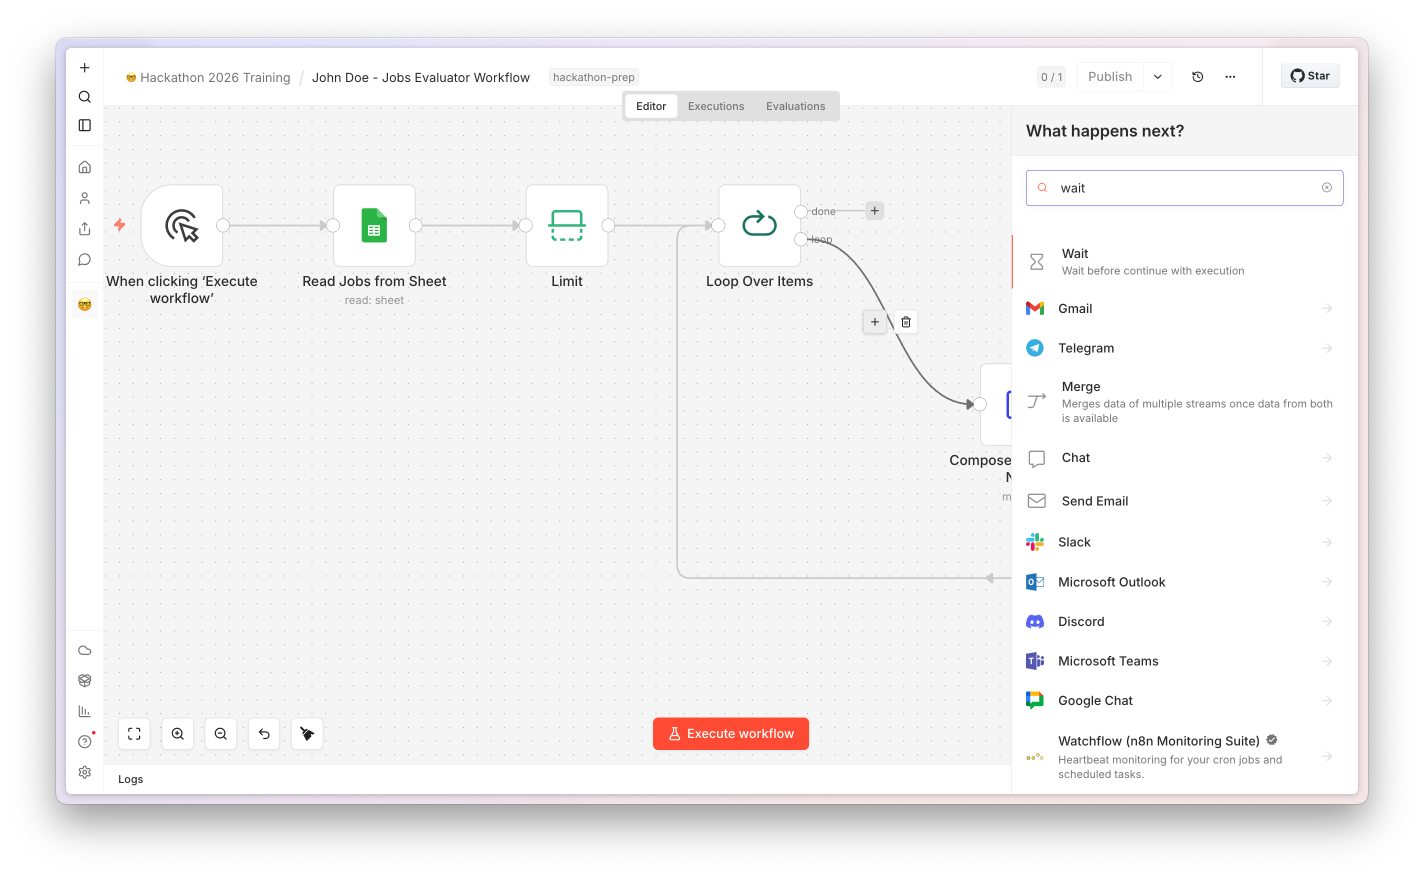Switch to the Evaluations tab
The height and width of the screenshot is (878, 1424).
[x=796, y=106]
